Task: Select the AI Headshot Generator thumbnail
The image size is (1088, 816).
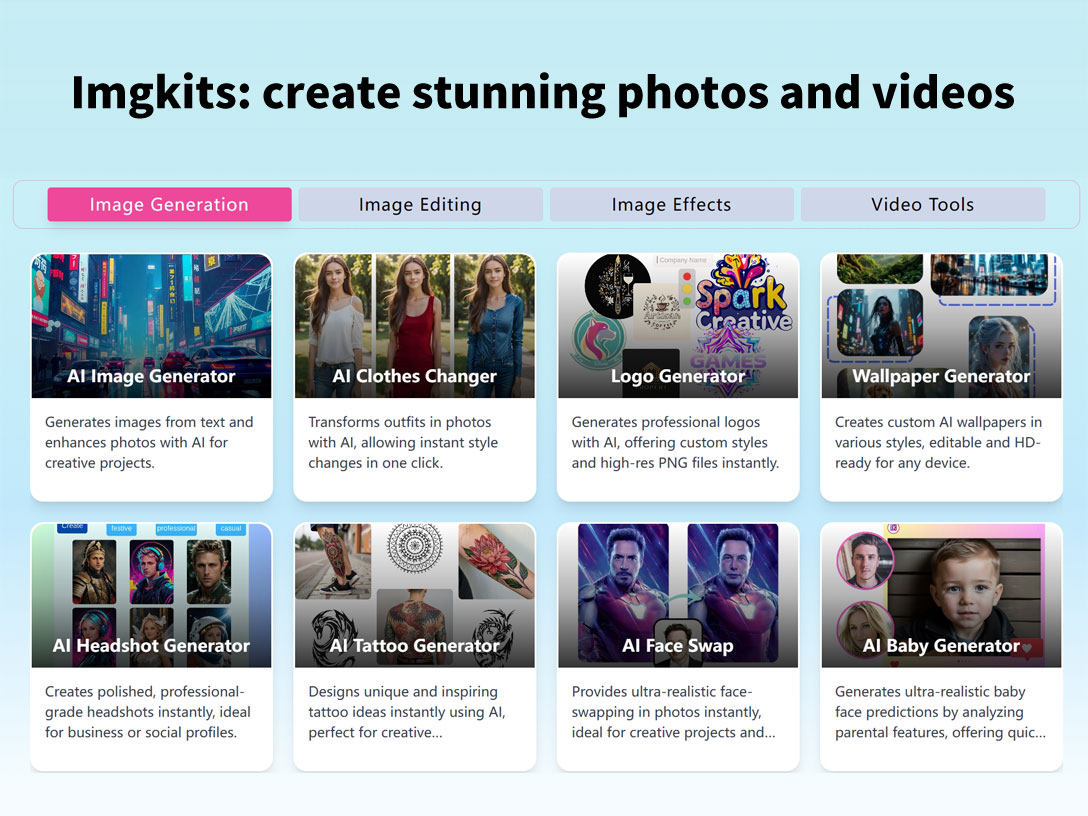Action: point(151,595)
